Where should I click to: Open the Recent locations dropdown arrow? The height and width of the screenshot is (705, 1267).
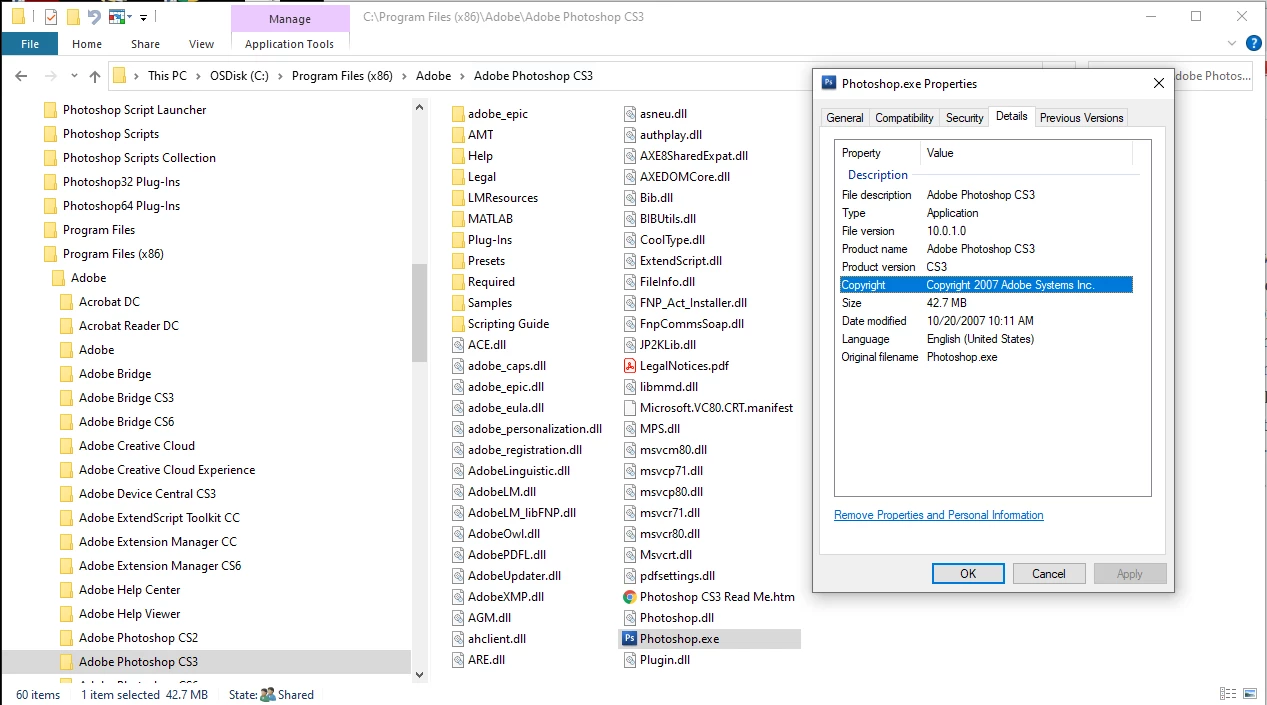[x=72, y=76]
